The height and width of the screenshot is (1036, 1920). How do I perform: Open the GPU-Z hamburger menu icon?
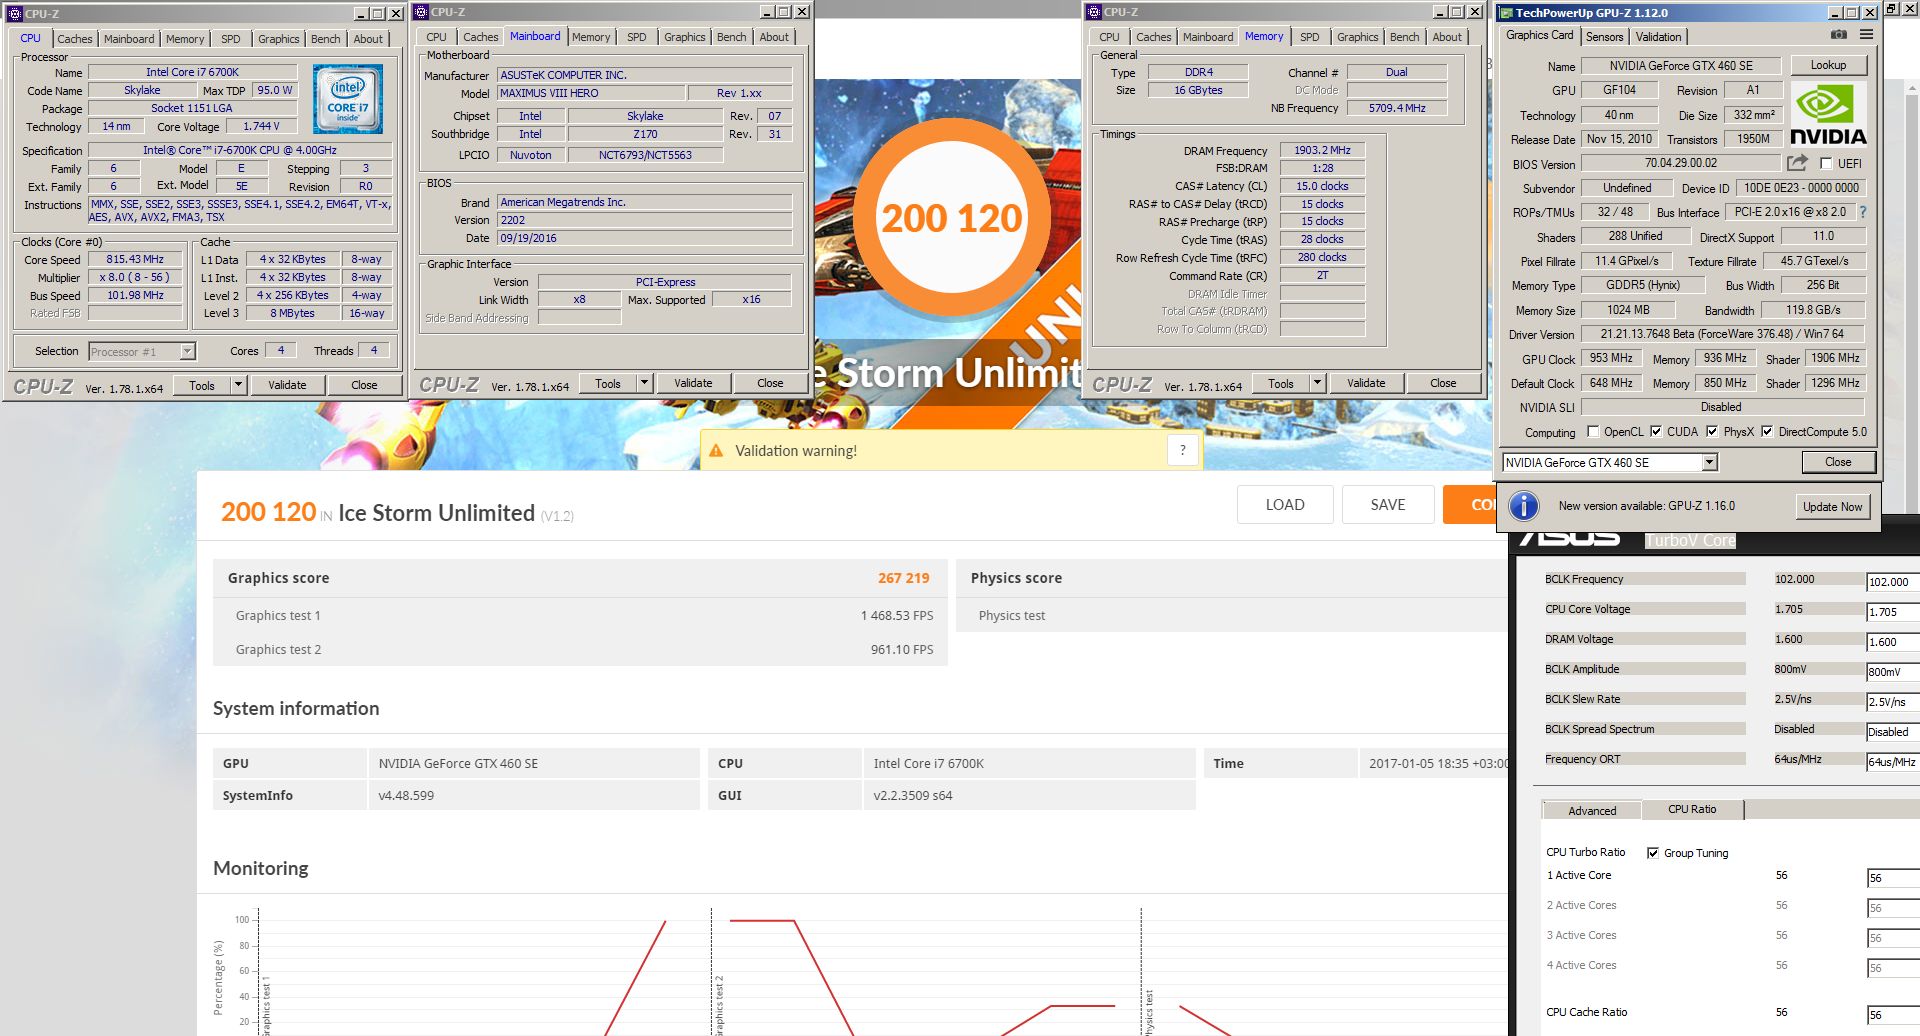coord(1866,35)
